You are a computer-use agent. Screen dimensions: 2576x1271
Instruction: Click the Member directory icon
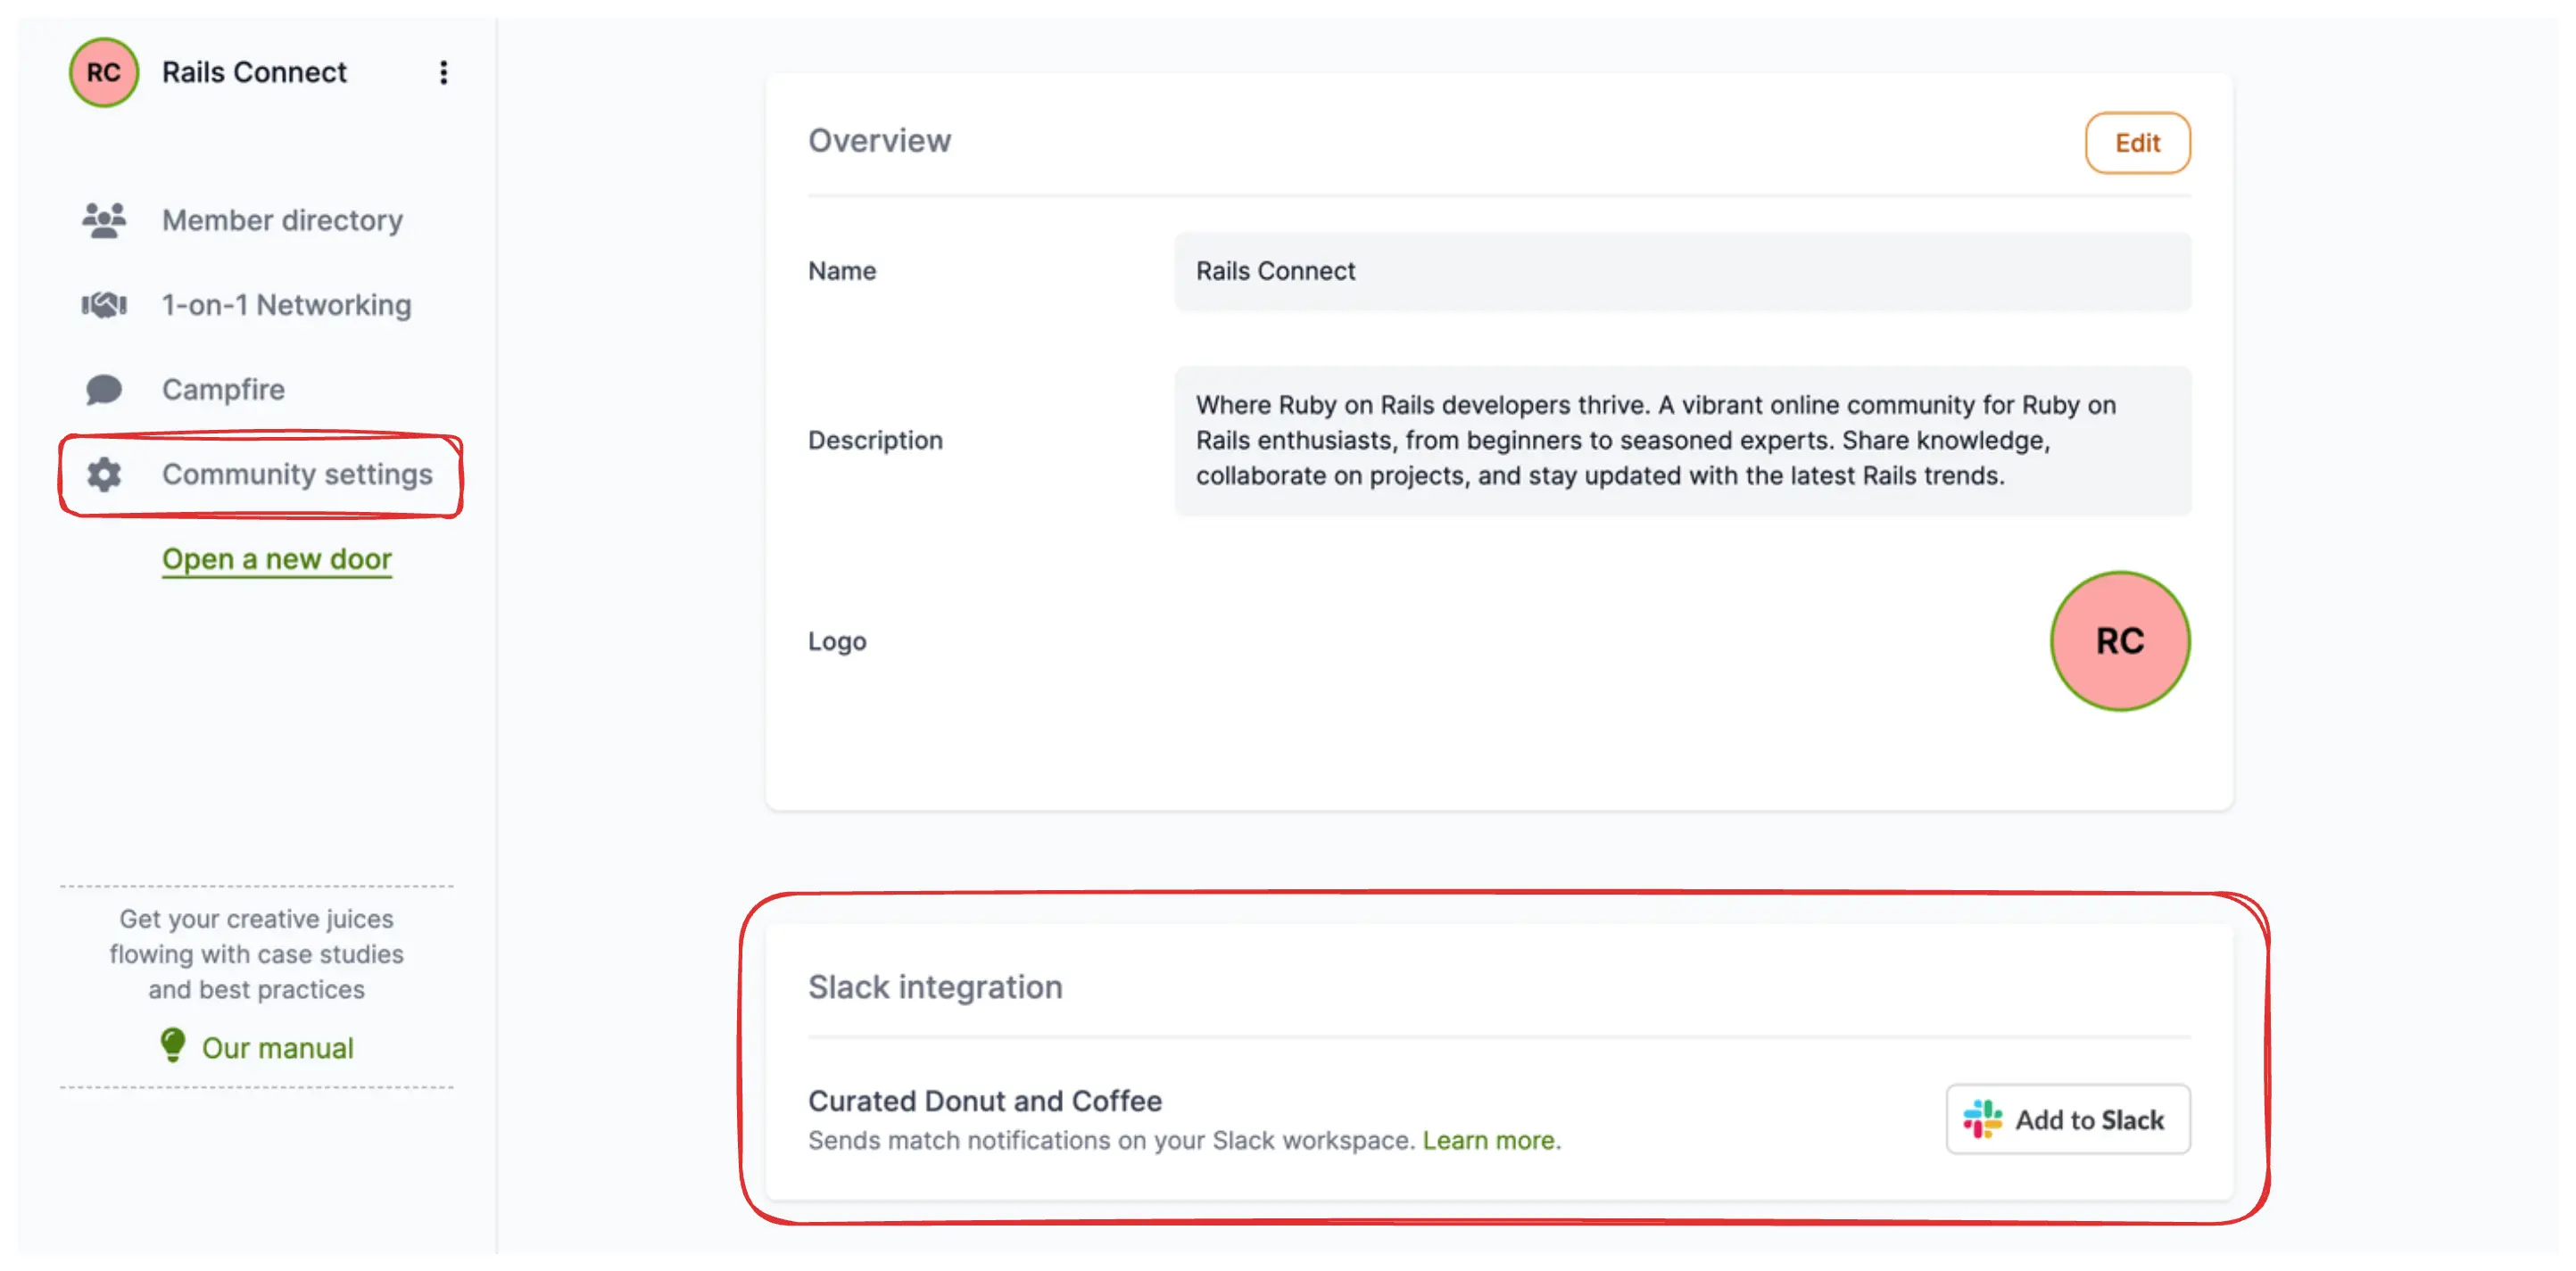[104, 220]
